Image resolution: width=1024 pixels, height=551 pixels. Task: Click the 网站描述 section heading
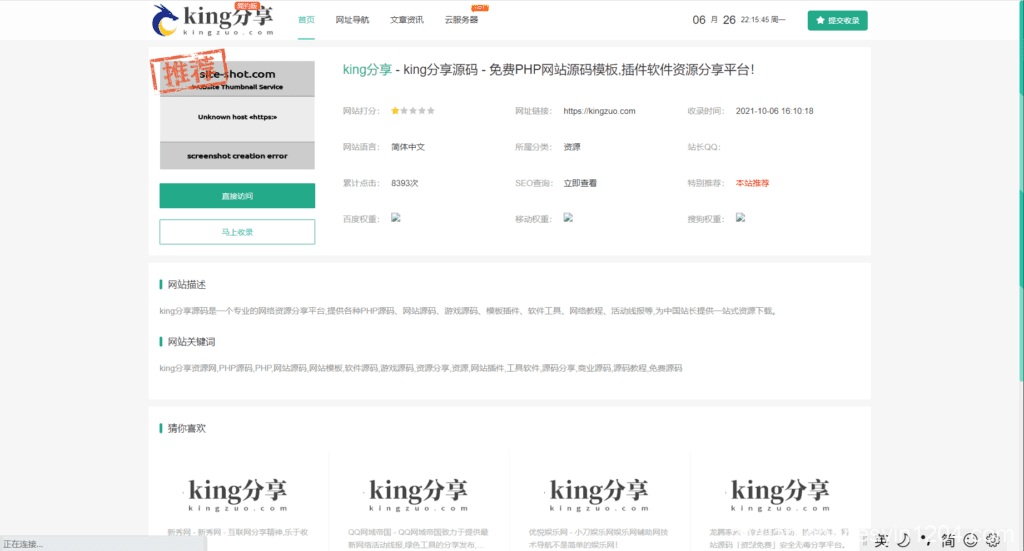tap(186, 285)
